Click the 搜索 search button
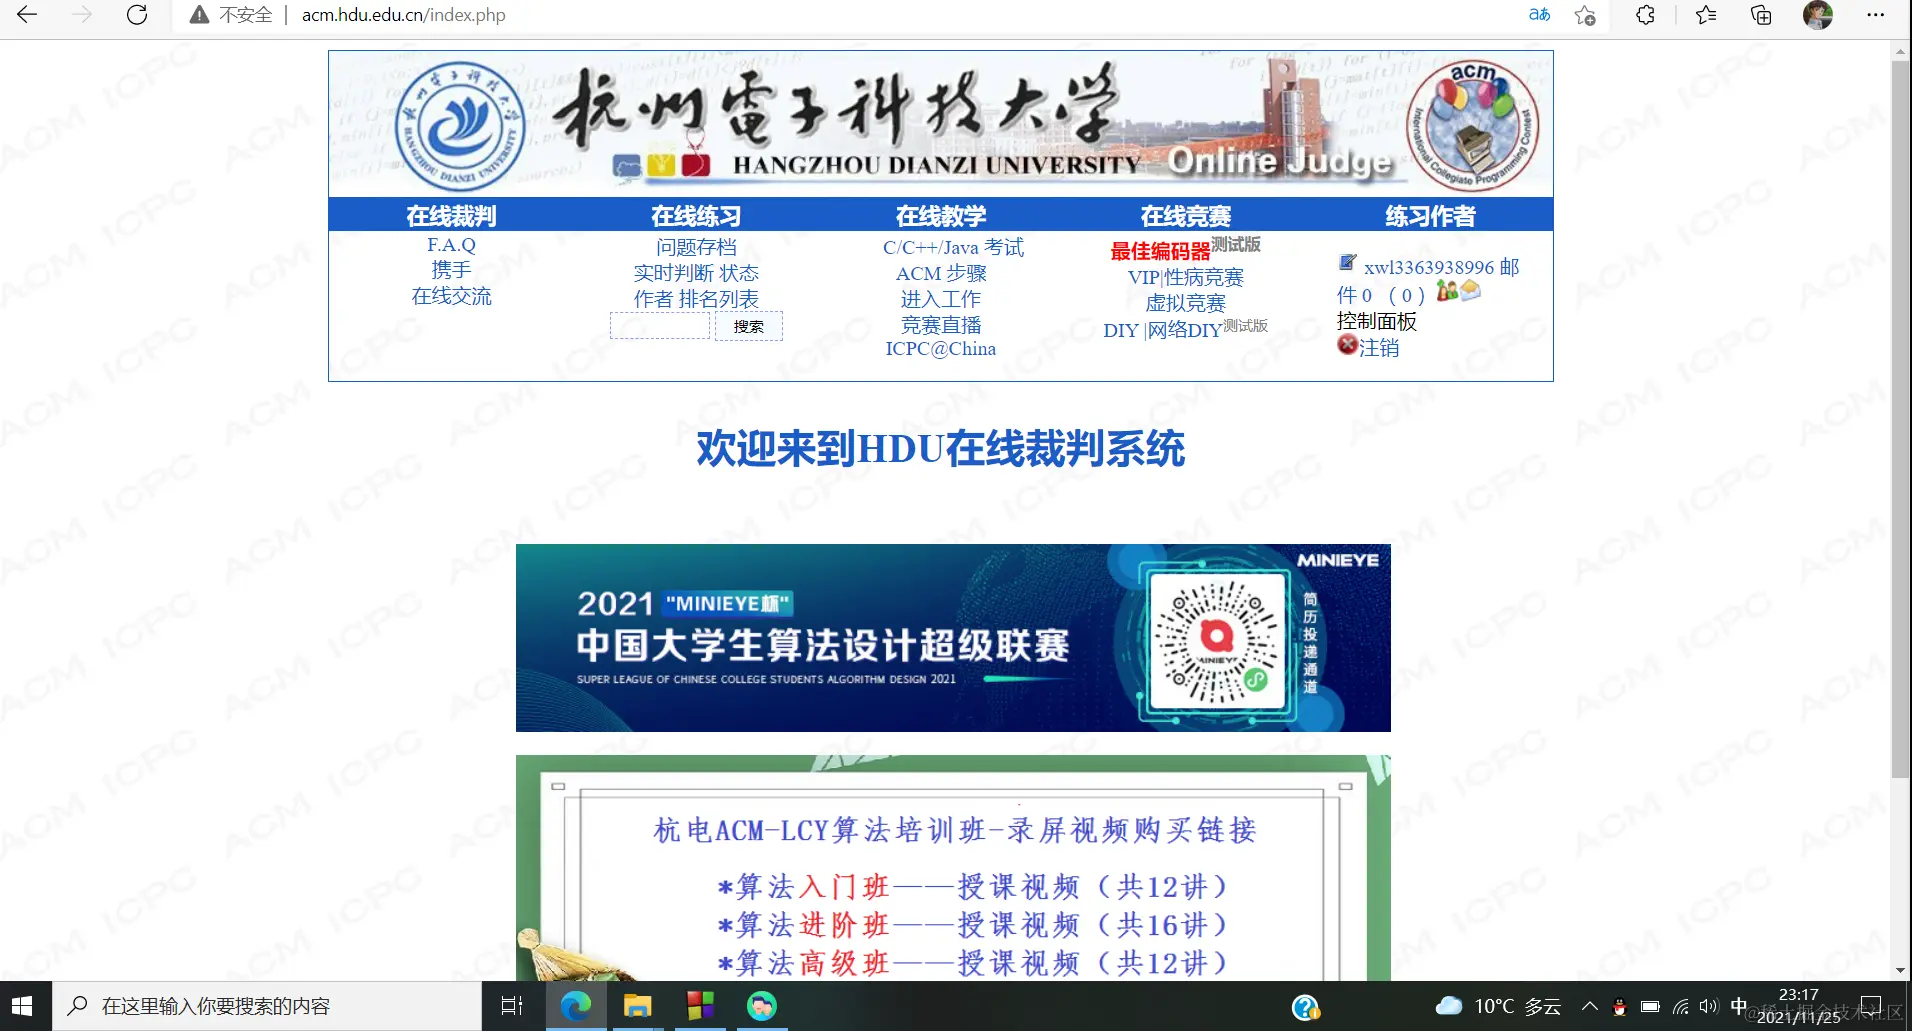The image size is (1912, 1031). tap(748, 326)
